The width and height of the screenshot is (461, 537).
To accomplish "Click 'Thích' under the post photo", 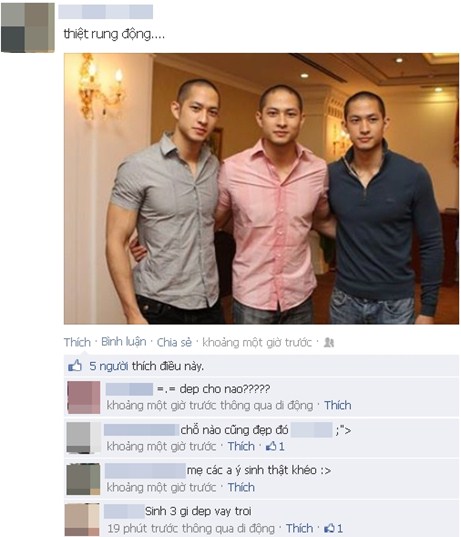I will pos(77,342).
